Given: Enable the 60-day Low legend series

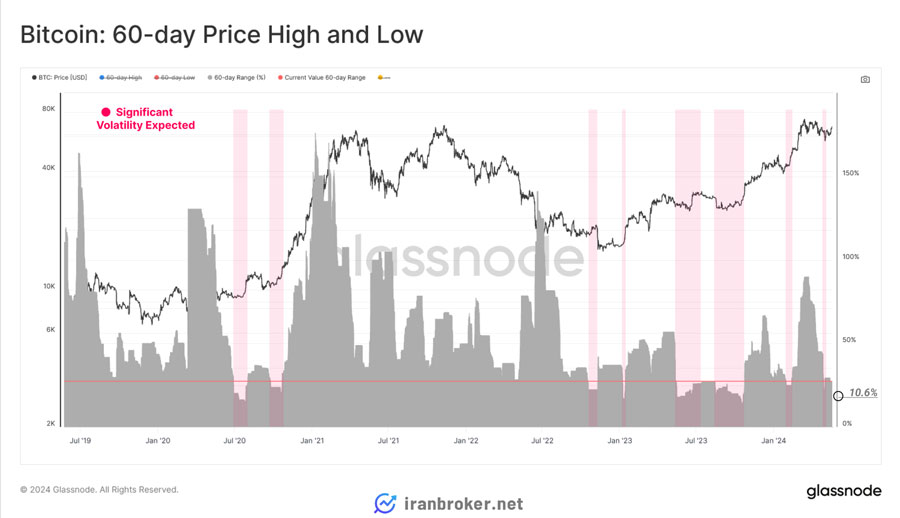Looking at the screenshot, I should pyautogui.click(x=174, y=78).
